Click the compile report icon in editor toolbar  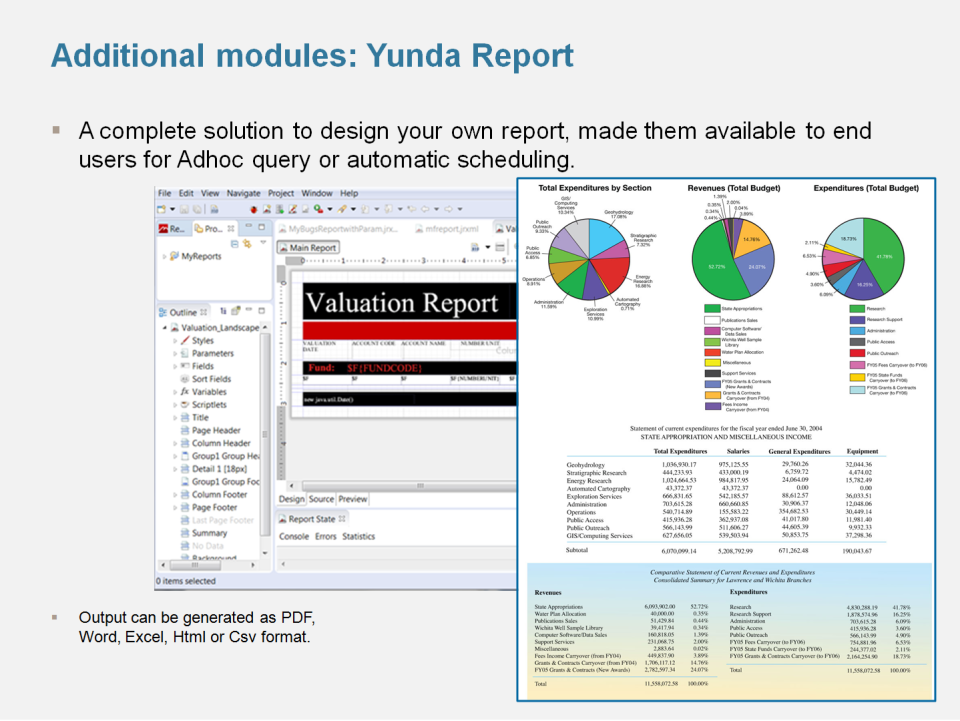(474, 247)
